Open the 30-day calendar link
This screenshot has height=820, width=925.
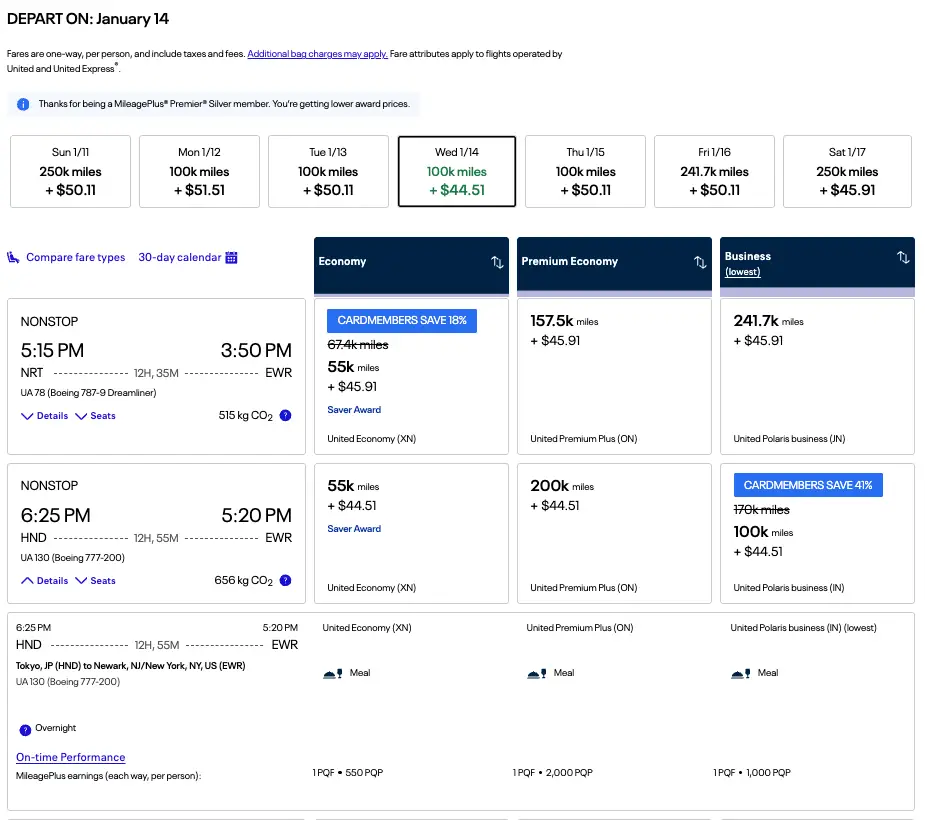(x=179, y=258)
